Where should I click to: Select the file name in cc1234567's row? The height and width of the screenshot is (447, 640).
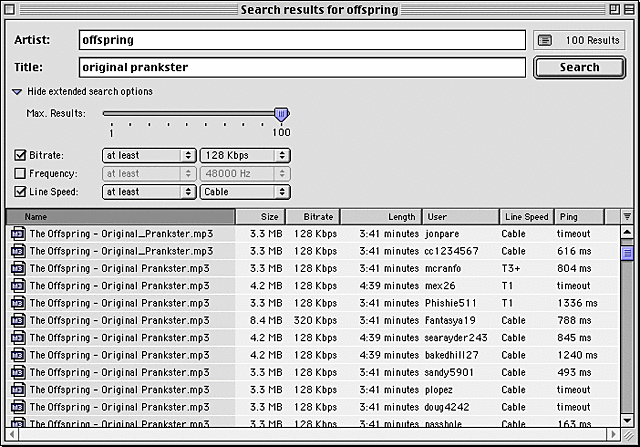[121, 251]
